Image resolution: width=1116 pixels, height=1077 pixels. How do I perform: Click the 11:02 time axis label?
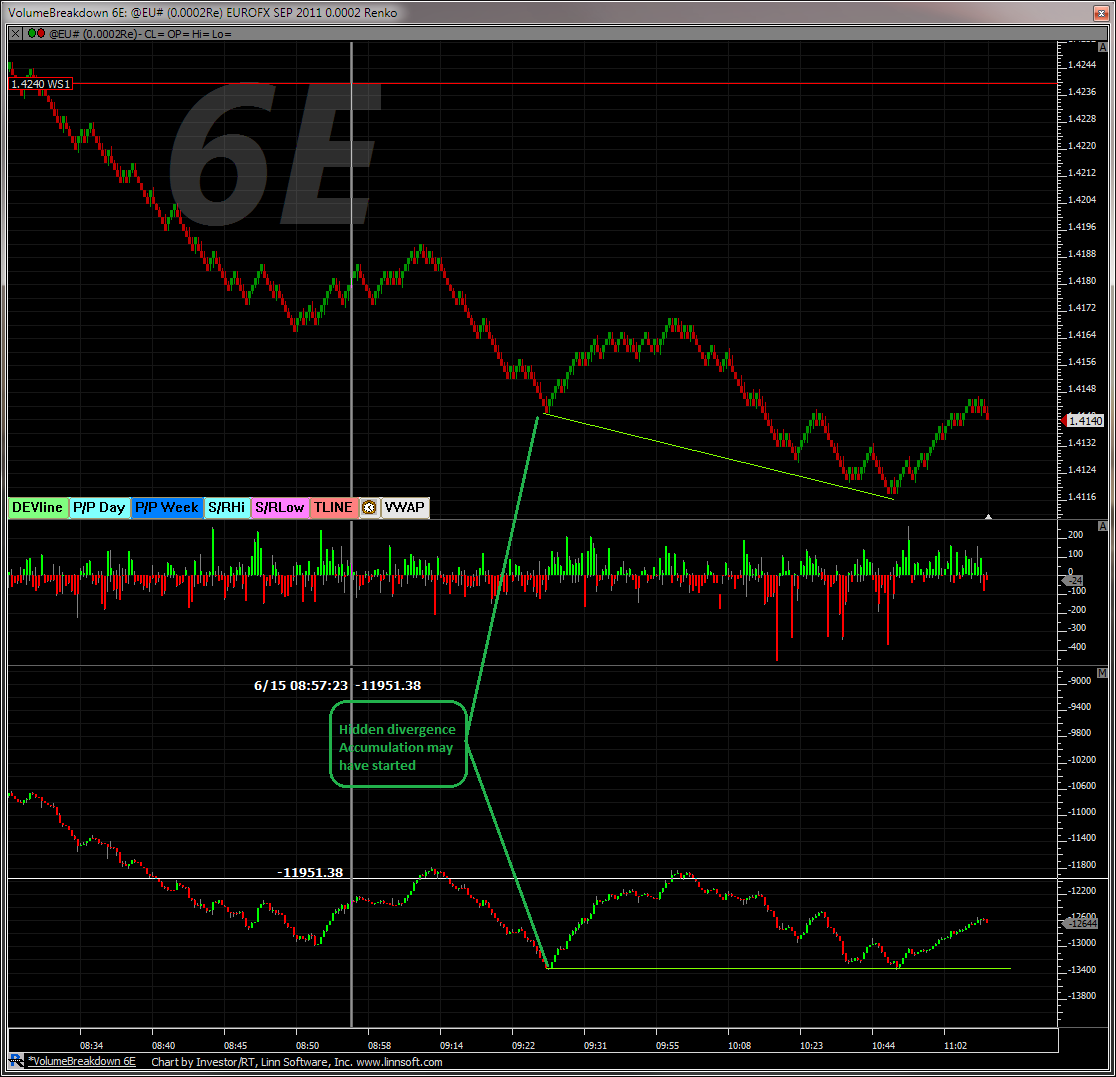(955, 1046)
